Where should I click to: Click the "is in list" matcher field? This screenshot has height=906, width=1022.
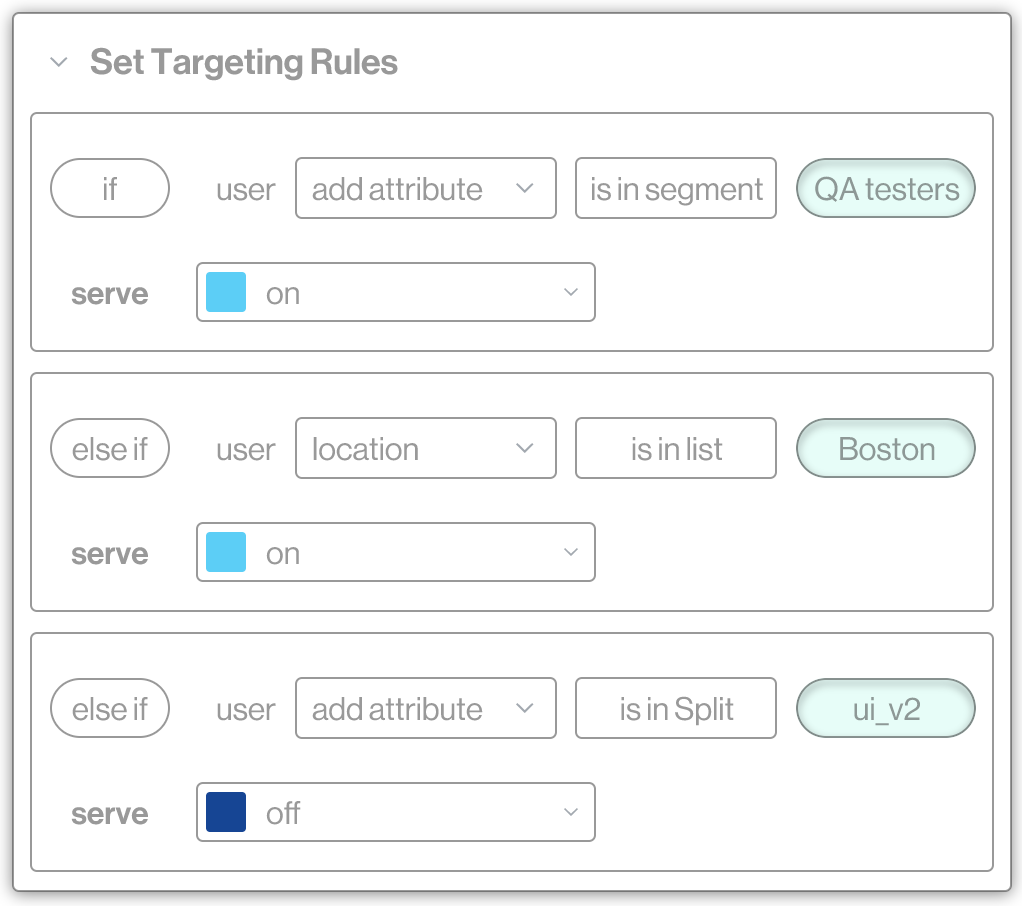[x=676, y=449]
